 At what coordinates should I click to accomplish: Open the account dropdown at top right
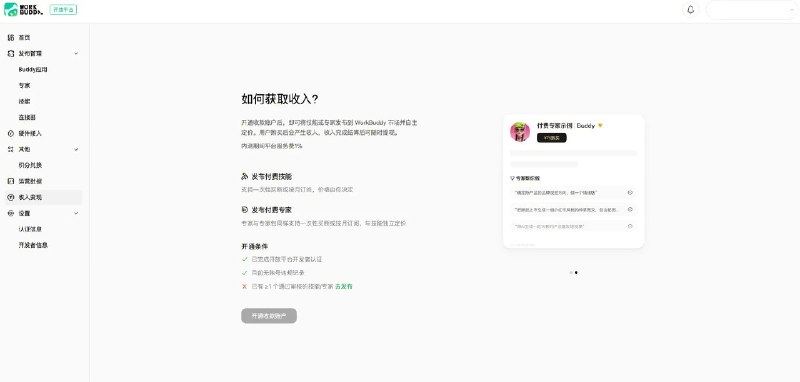pos(751,10)
